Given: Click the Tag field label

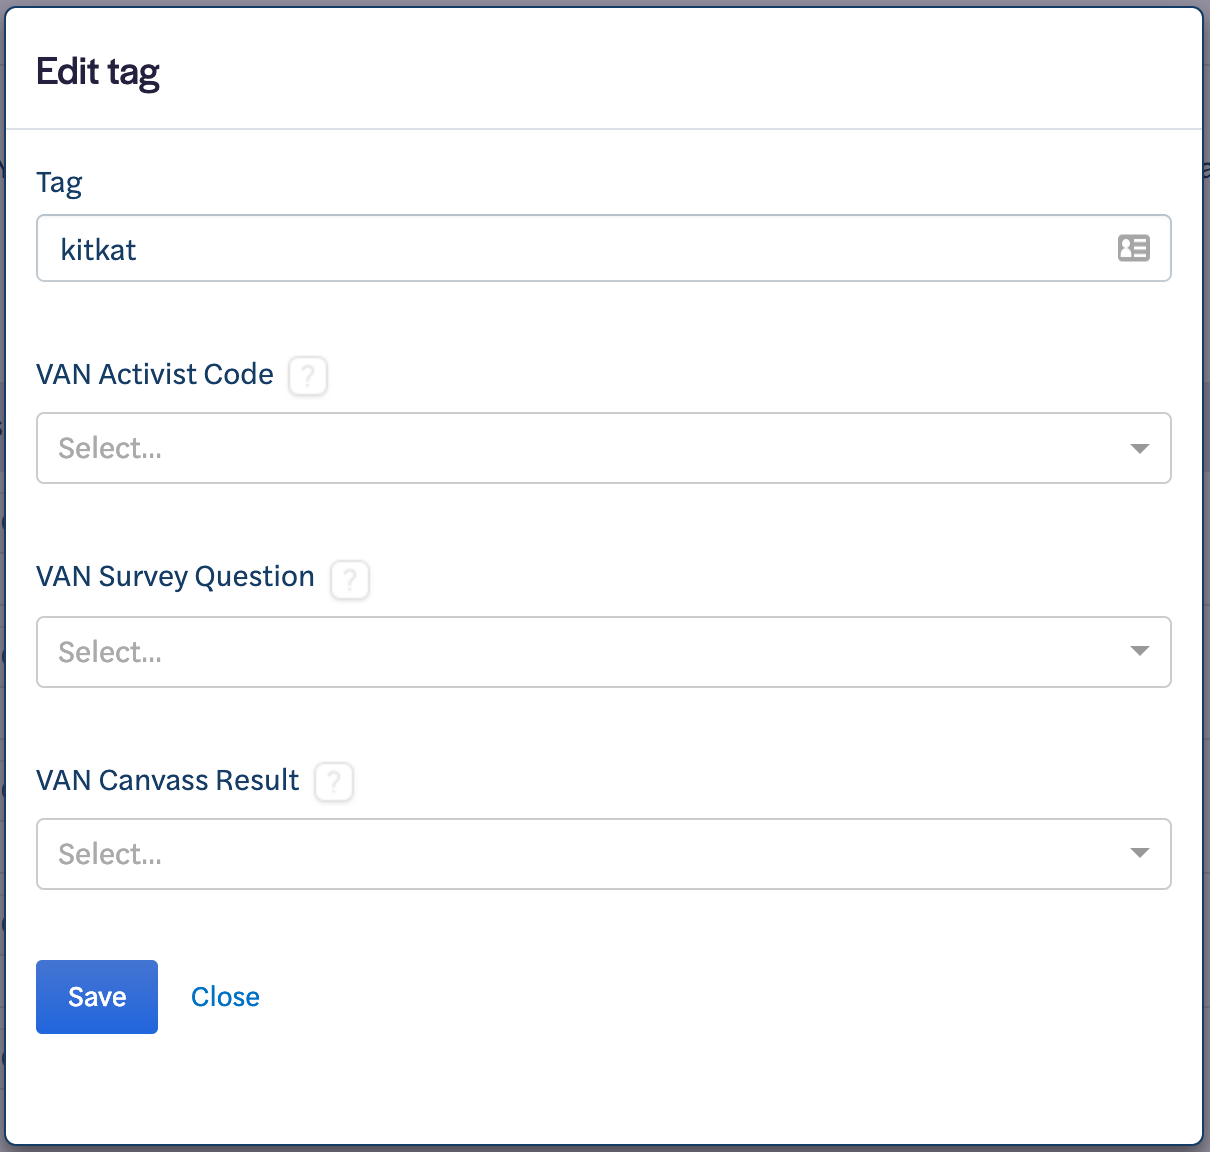Looking at the screenshot, I should (x=59, y=183).
